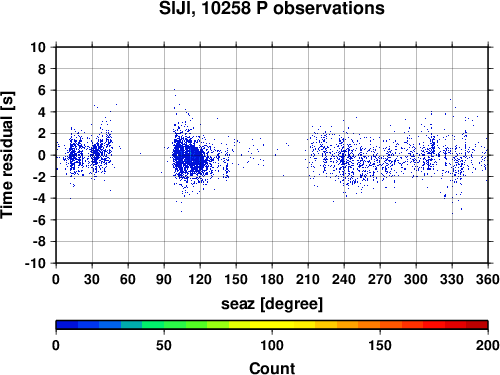This screenshot has width=500, height=375.
Task: Click the plot title 'SIJI, 10258 P observations'
Action: coord(272,8)
